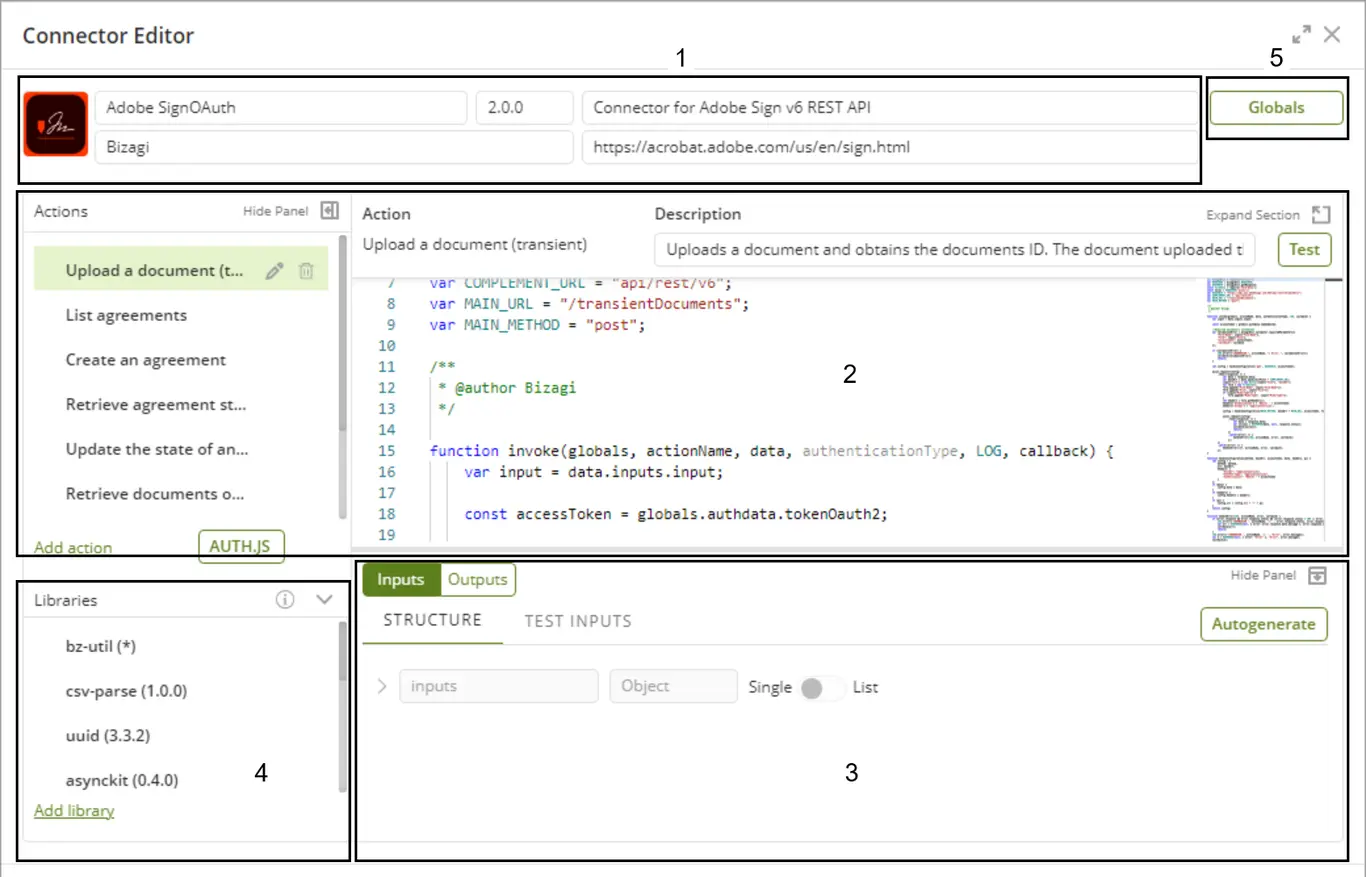The height and width of the screenshot is (877, 1366).
Task: Open the Object type field
Action: click(673, 686)
